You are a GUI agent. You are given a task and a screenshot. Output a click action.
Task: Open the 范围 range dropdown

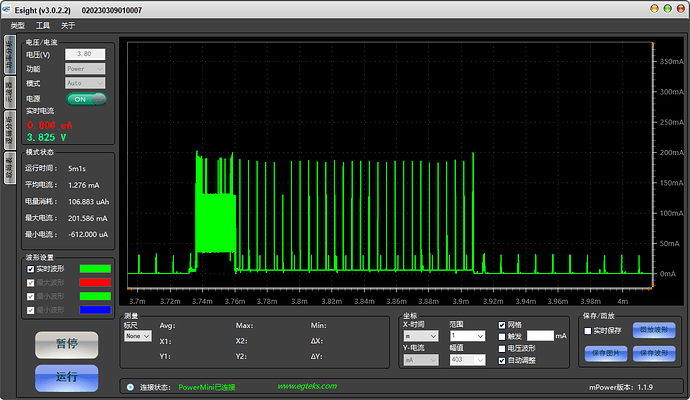(x=467, y=336)
